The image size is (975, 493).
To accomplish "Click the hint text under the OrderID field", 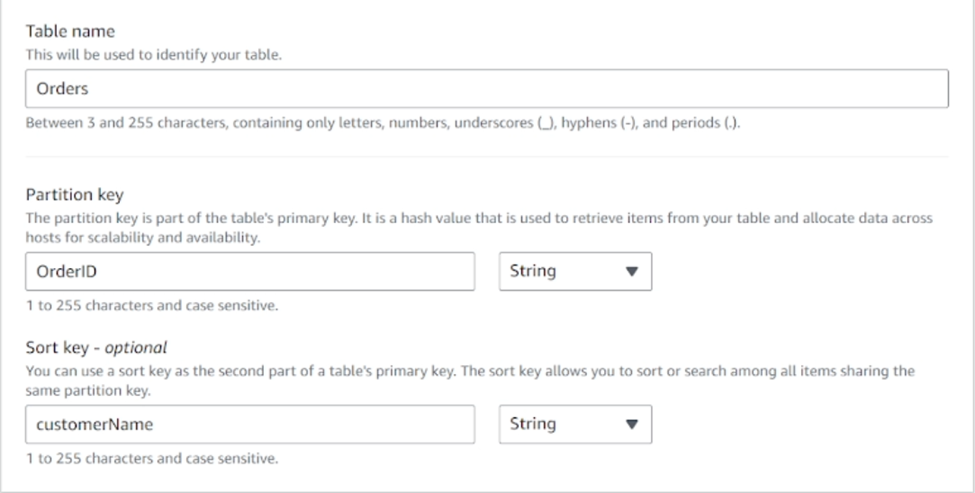I will pos(152,305).
